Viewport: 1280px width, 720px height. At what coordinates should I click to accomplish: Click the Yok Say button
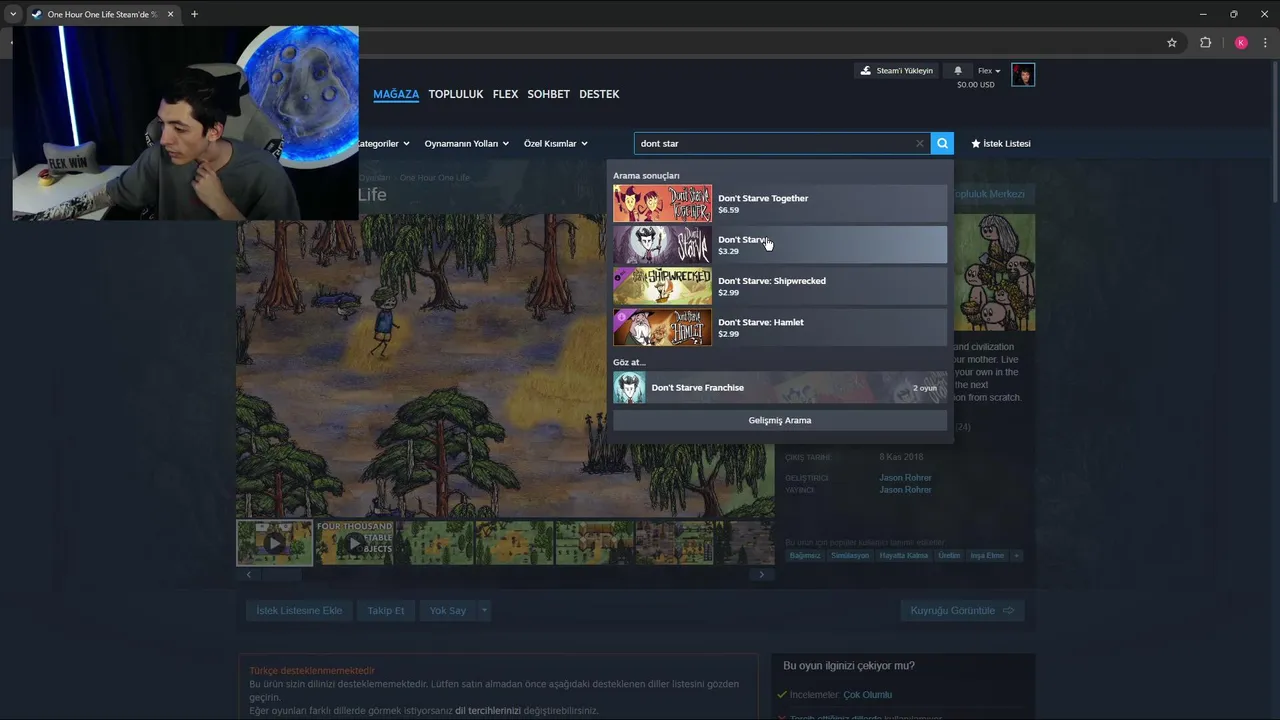448,610
